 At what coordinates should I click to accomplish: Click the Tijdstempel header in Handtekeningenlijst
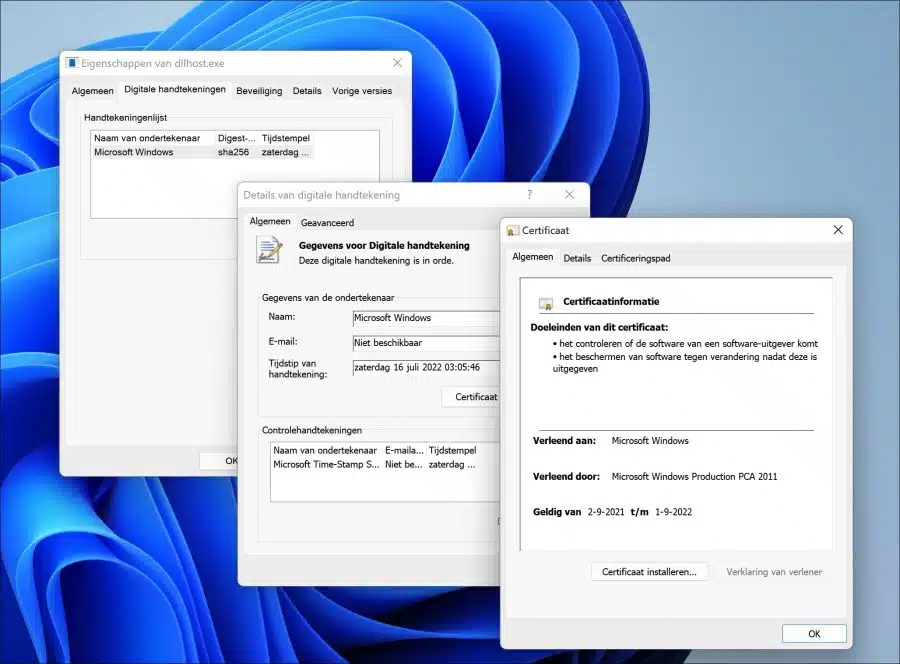[x=286, y=138]
